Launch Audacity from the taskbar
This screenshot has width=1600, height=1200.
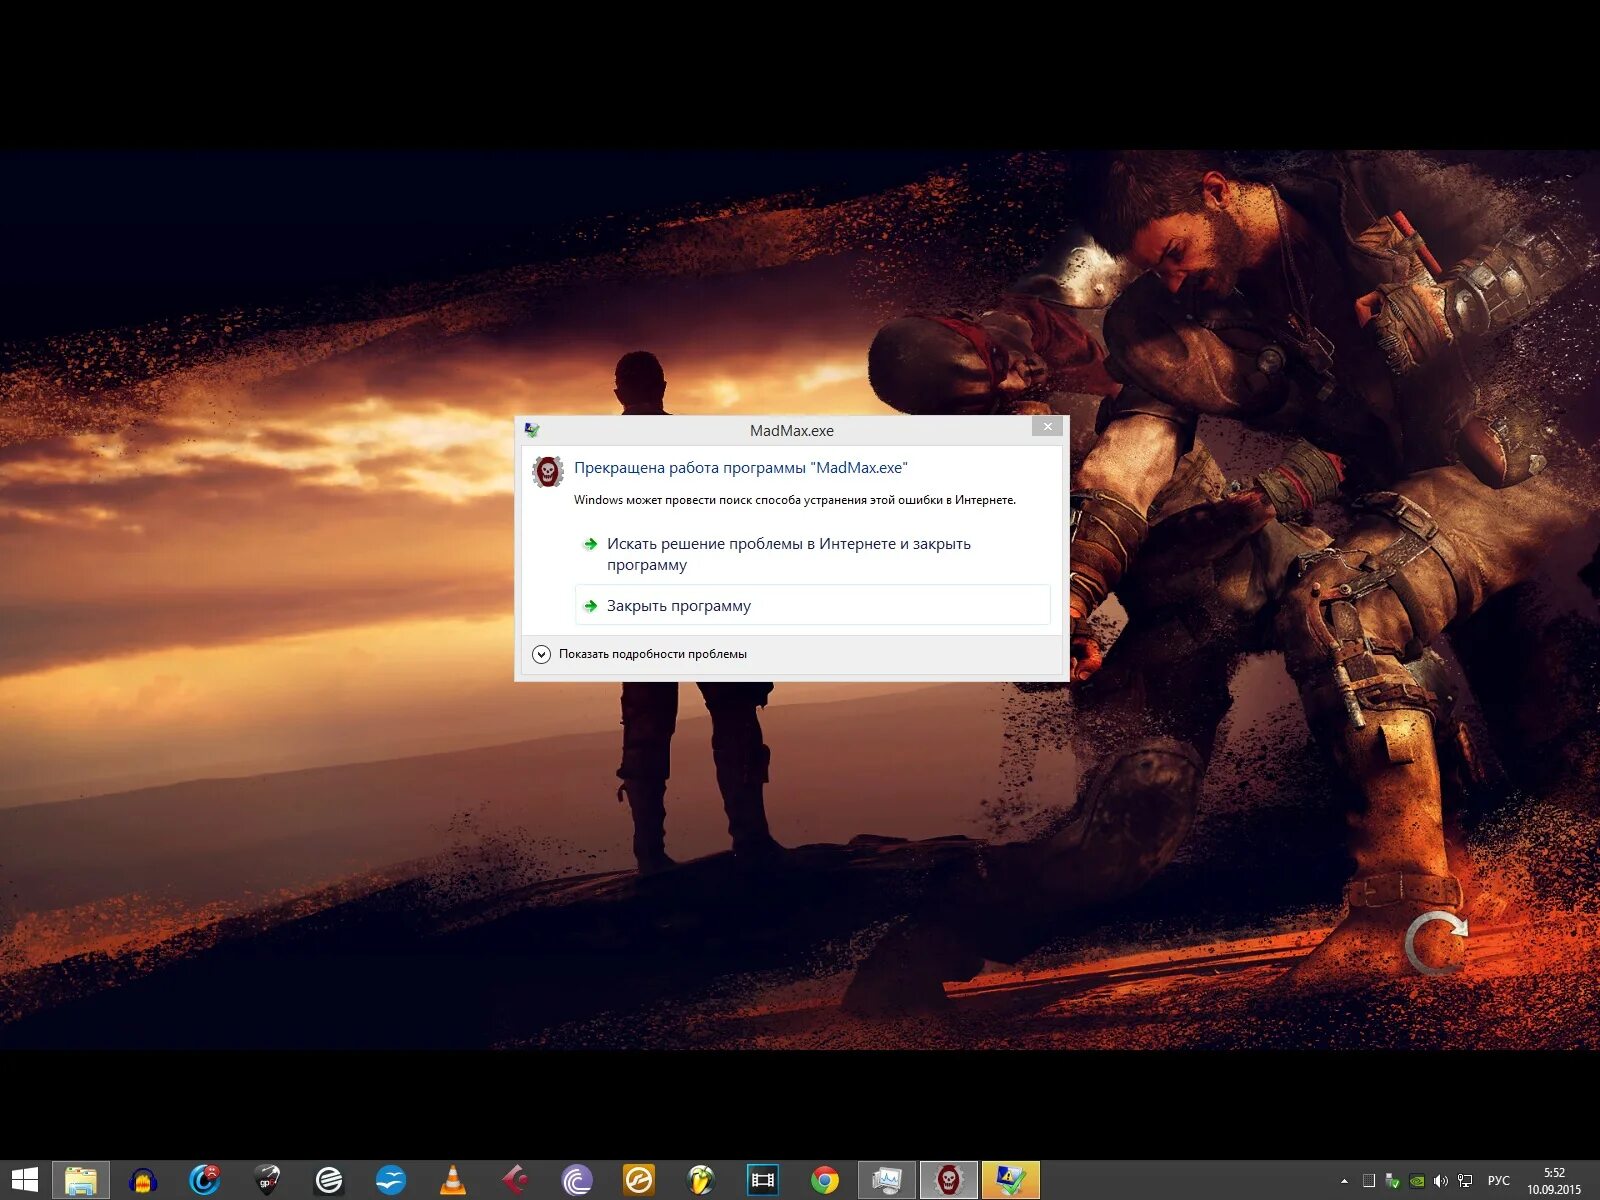point(143,1180)
